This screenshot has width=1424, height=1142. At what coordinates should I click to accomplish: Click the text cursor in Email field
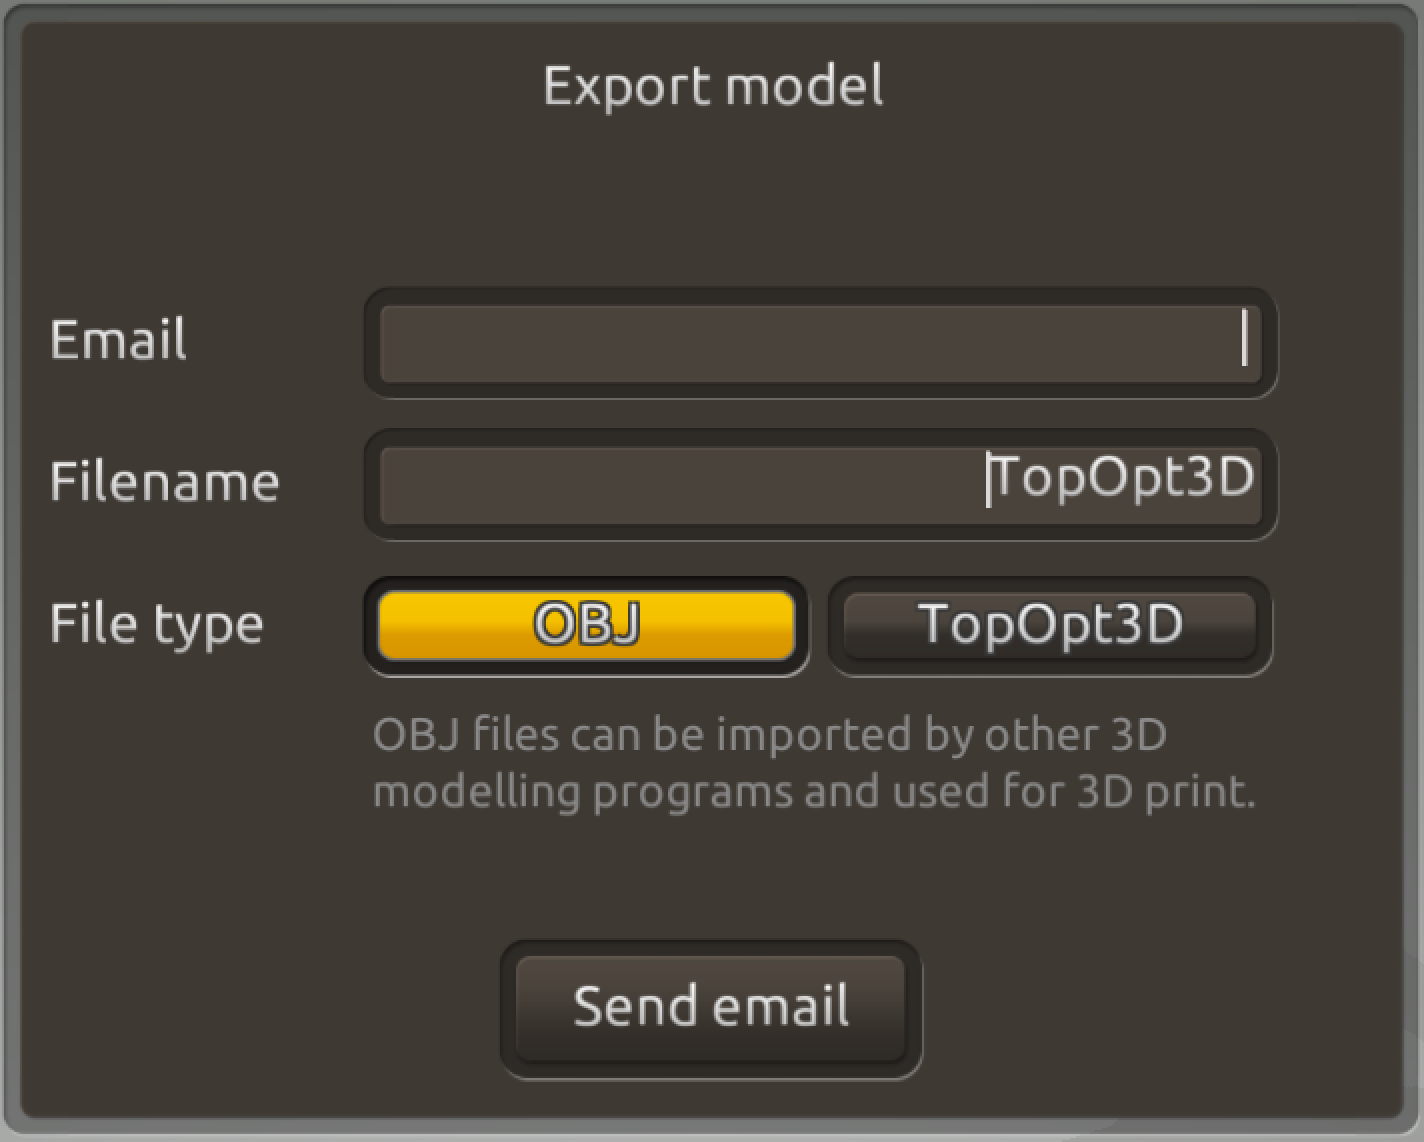[x=1244, y=338]
